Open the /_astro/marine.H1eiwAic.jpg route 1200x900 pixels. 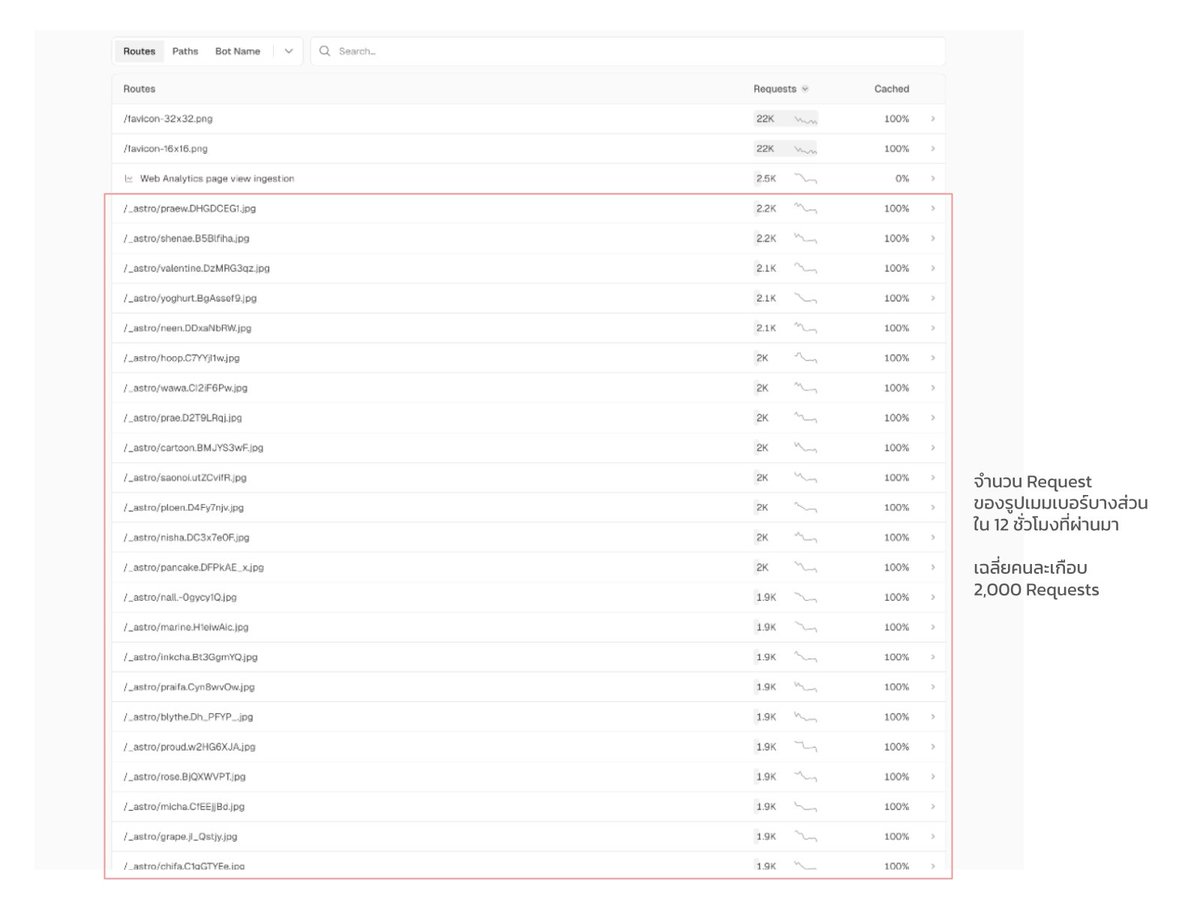[186, 628]
